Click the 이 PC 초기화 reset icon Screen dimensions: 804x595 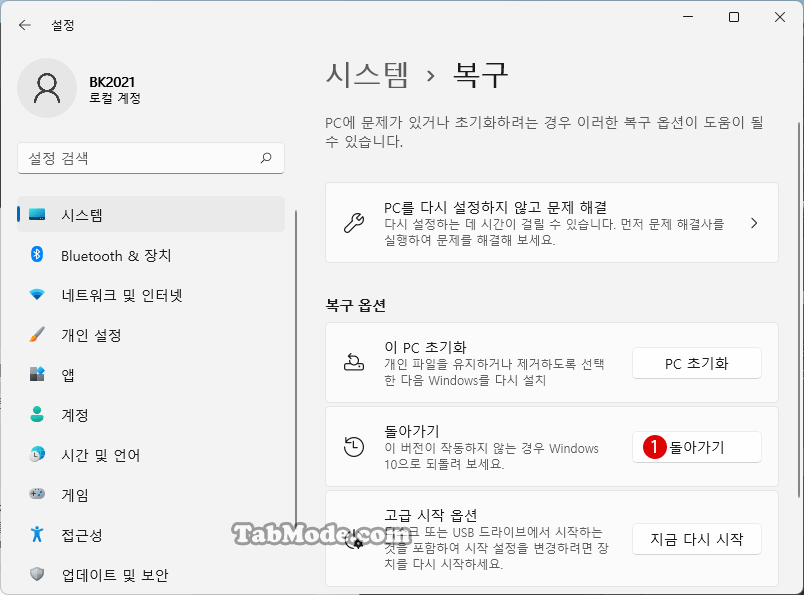354,362
